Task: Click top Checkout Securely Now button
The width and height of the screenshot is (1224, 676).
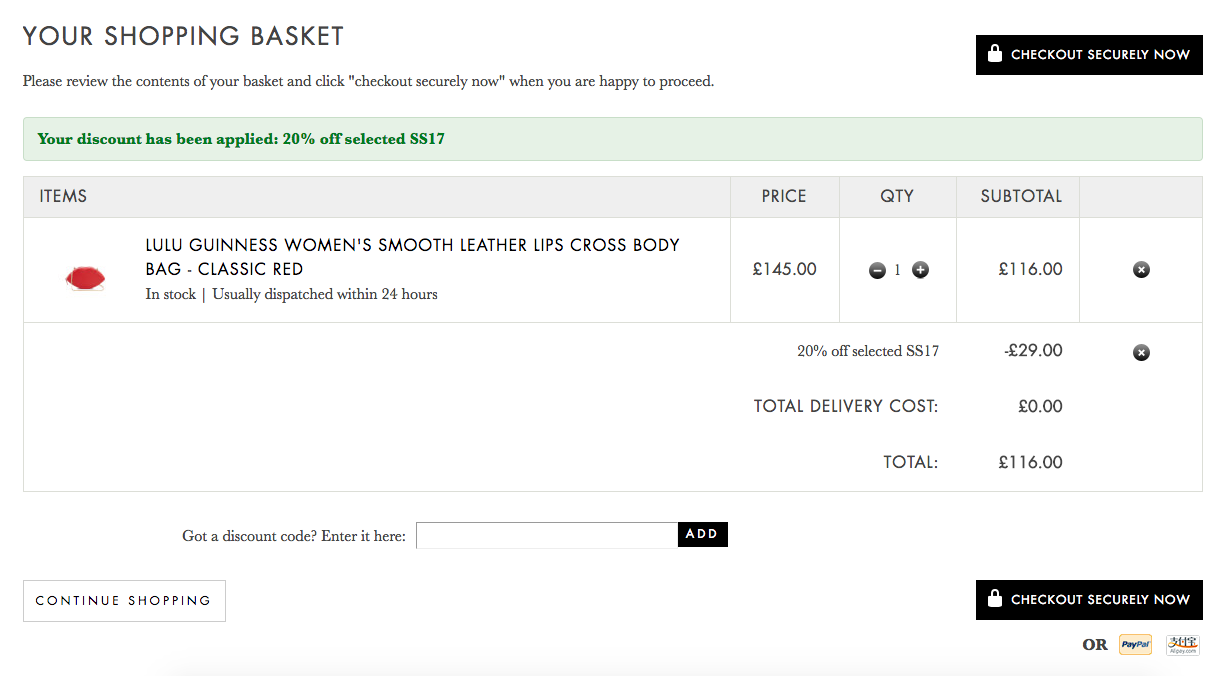Action: pos(1089,55)
